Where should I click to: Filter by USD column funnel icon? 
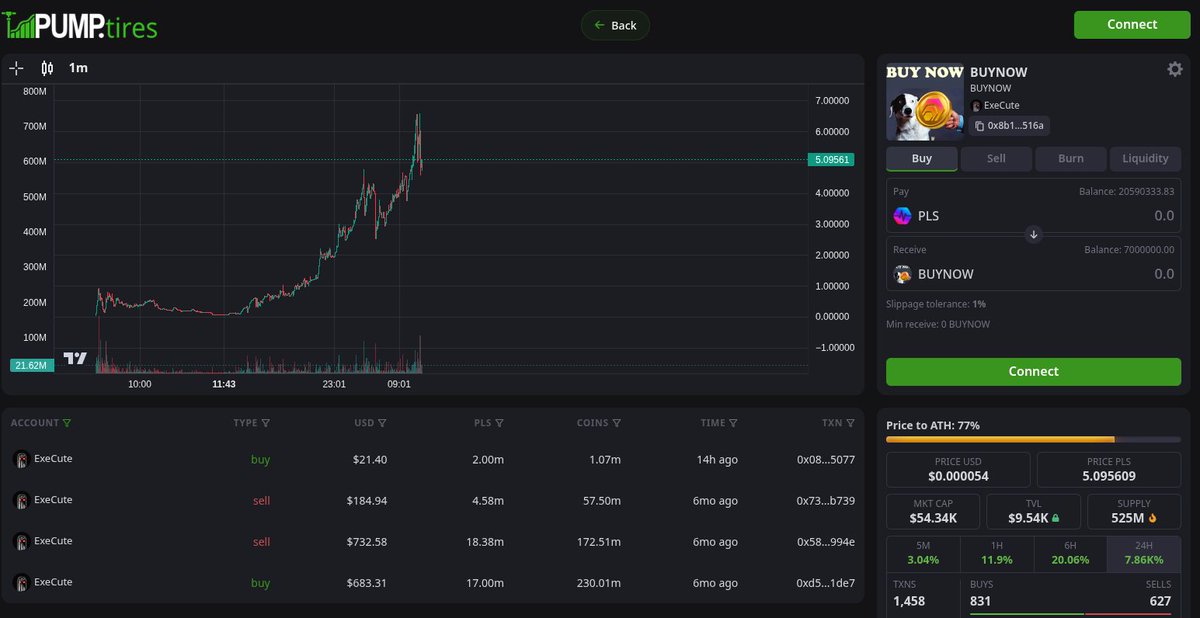click(382, 423)
